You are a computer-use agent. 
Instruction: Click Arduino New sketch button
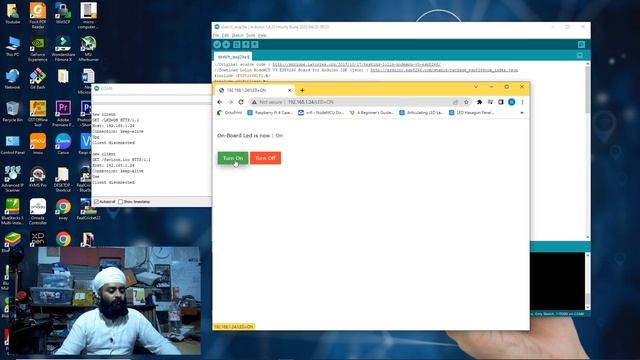(236, 44)
